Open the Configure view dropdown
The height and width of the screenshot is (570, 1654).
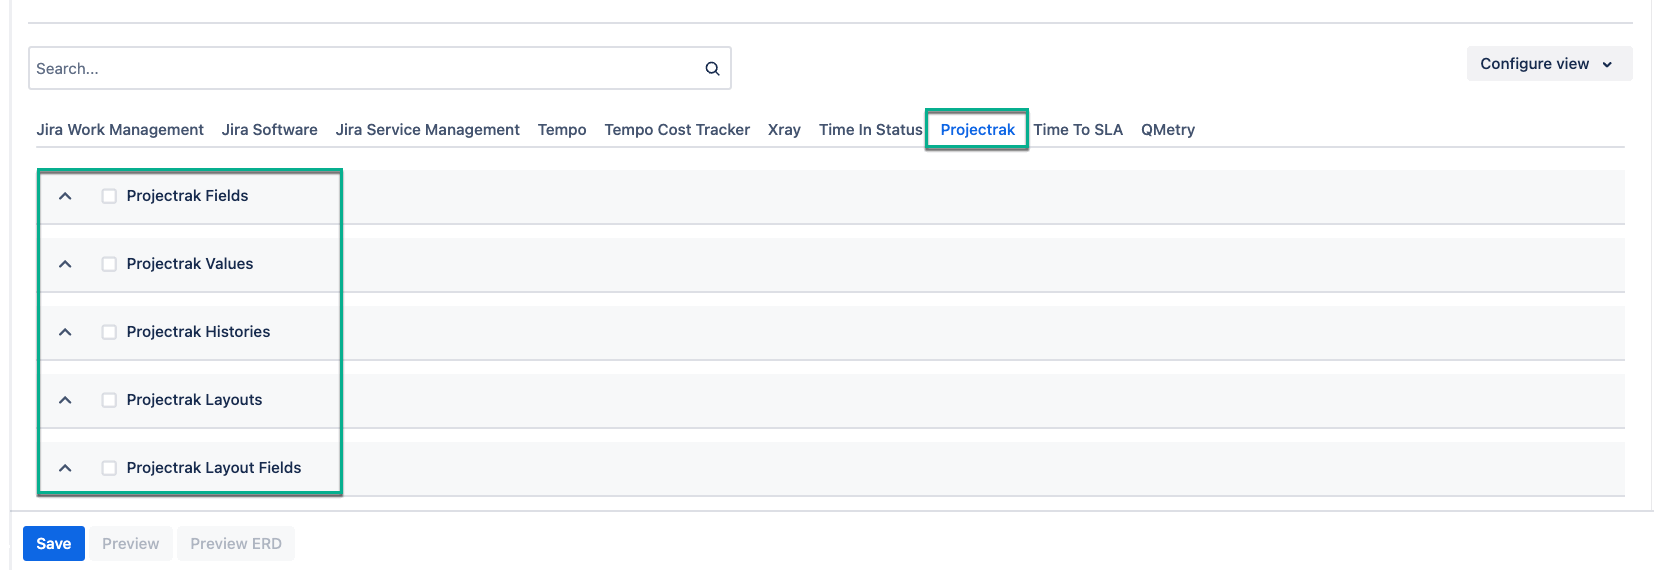pos(1549,64)
